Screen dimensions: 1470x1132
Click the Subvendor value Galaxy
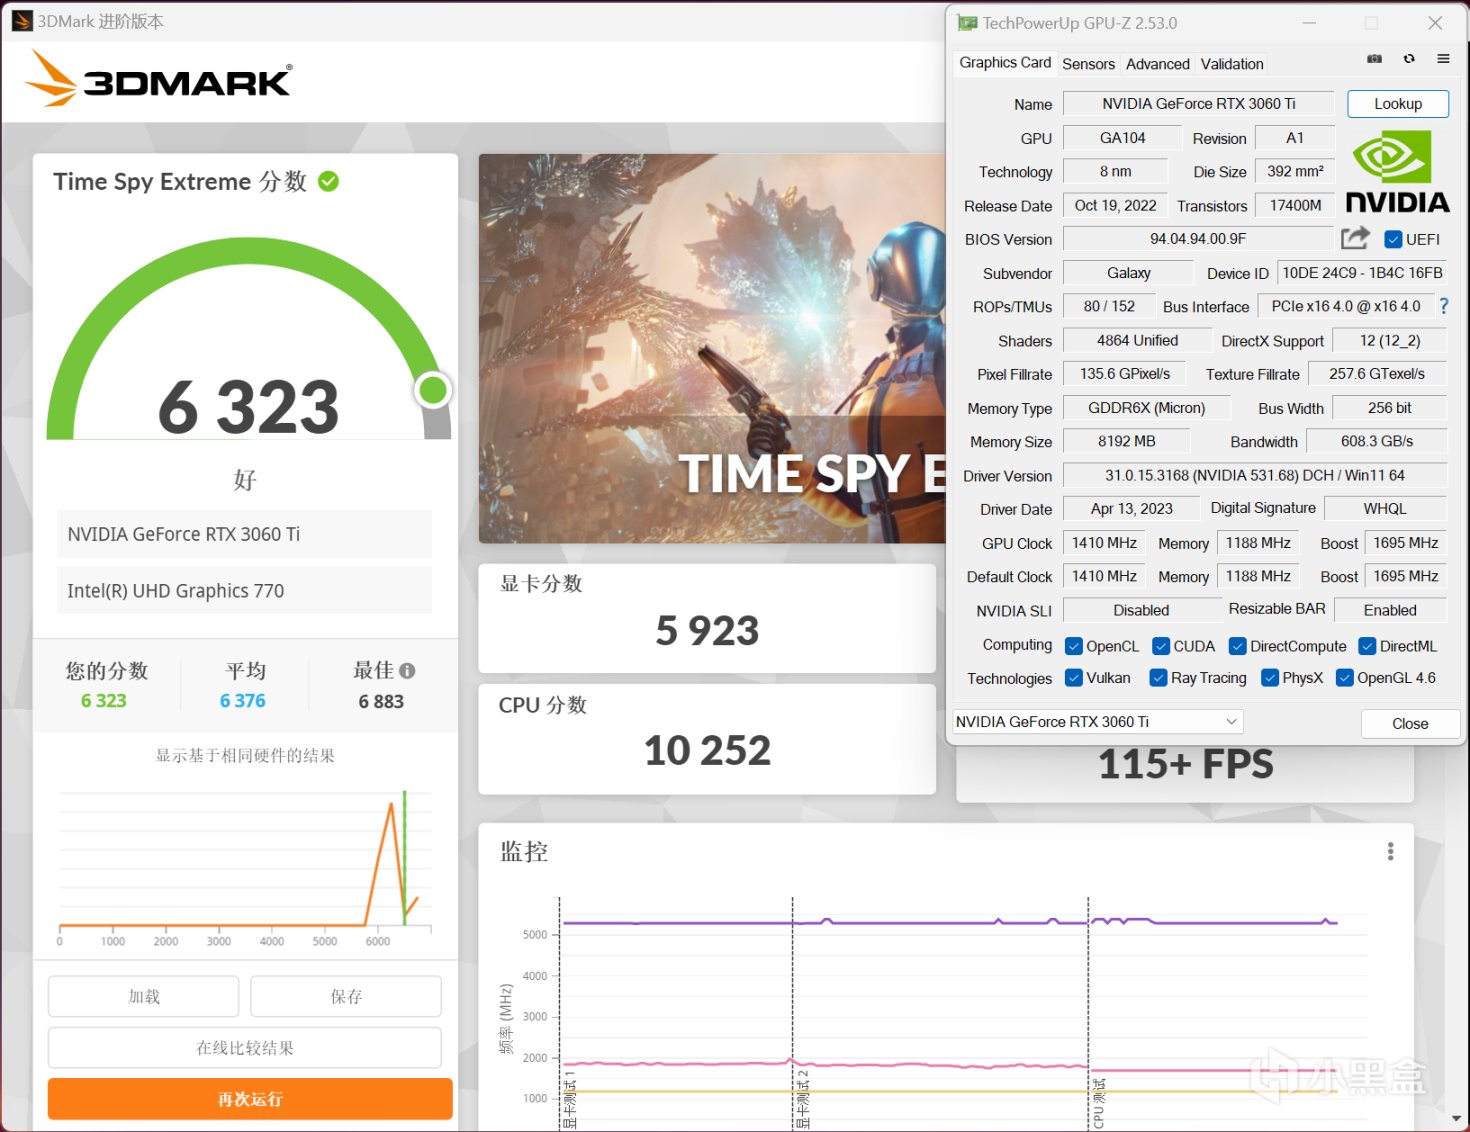1128,273
